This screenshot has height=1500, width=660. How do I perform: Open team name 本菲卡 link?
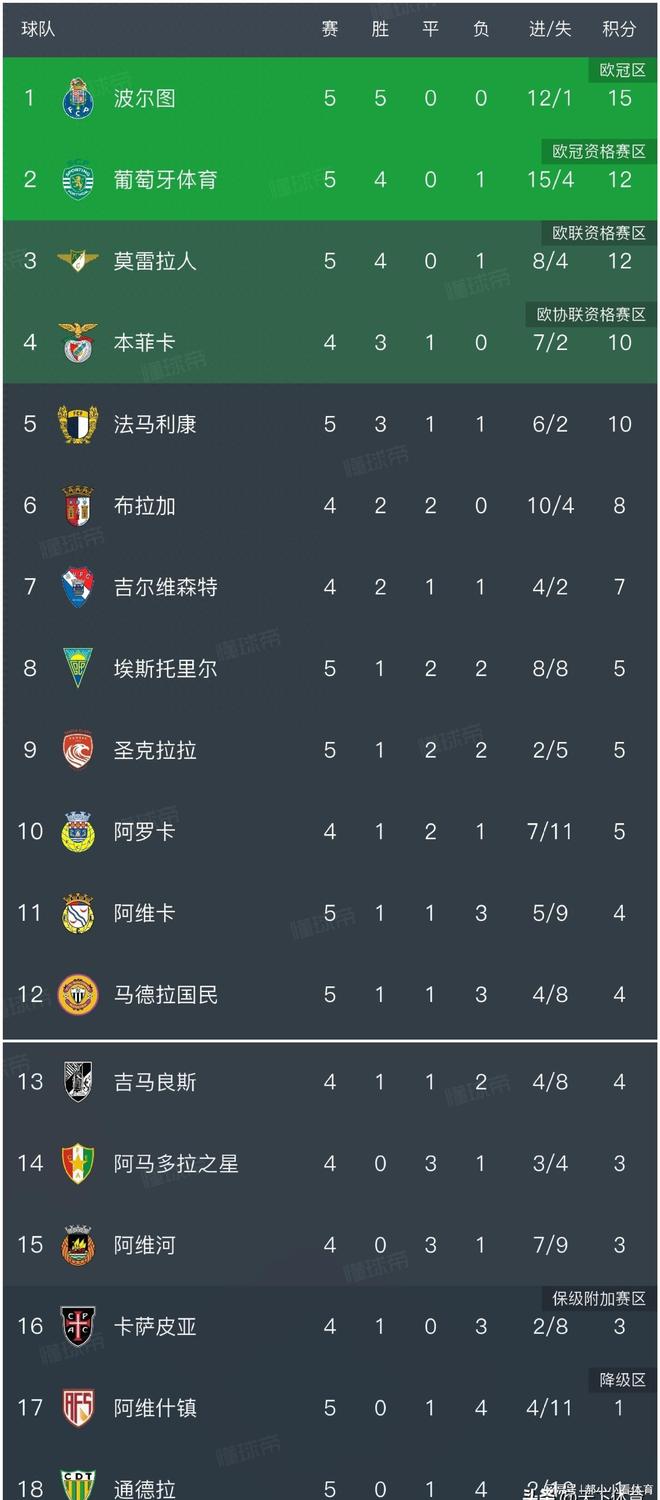click(145, 343)
